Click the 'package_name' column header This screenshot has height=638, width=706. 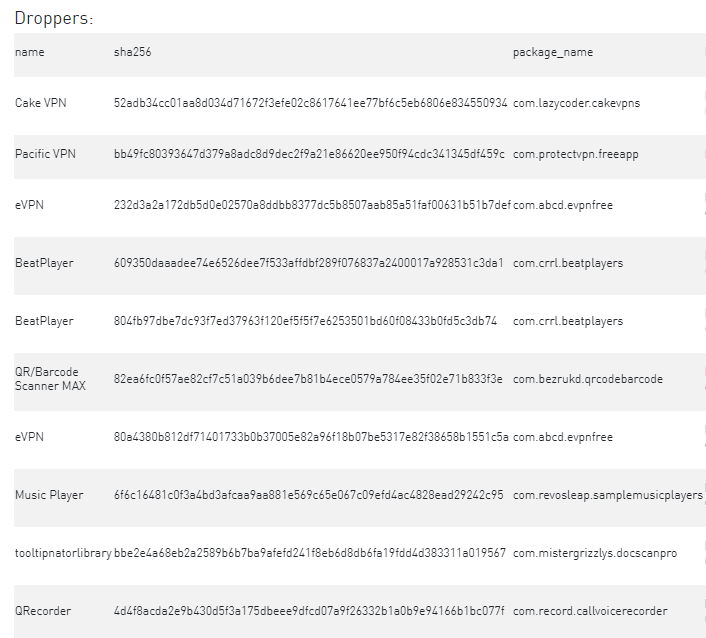pyautogui.click(x=553, y=53)
